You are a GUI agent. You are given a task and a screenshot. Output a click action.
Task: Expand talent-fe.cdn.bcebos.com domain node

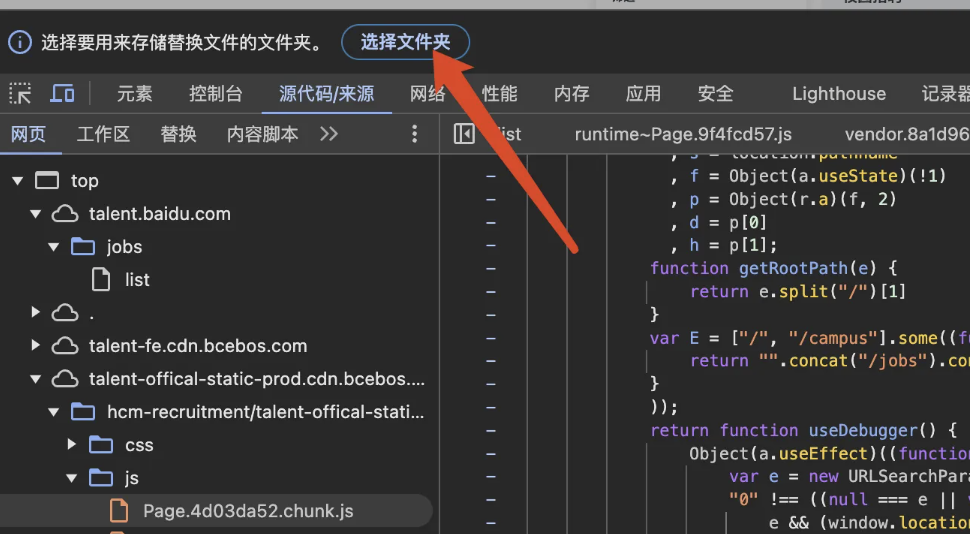click(x=36, y=346)
